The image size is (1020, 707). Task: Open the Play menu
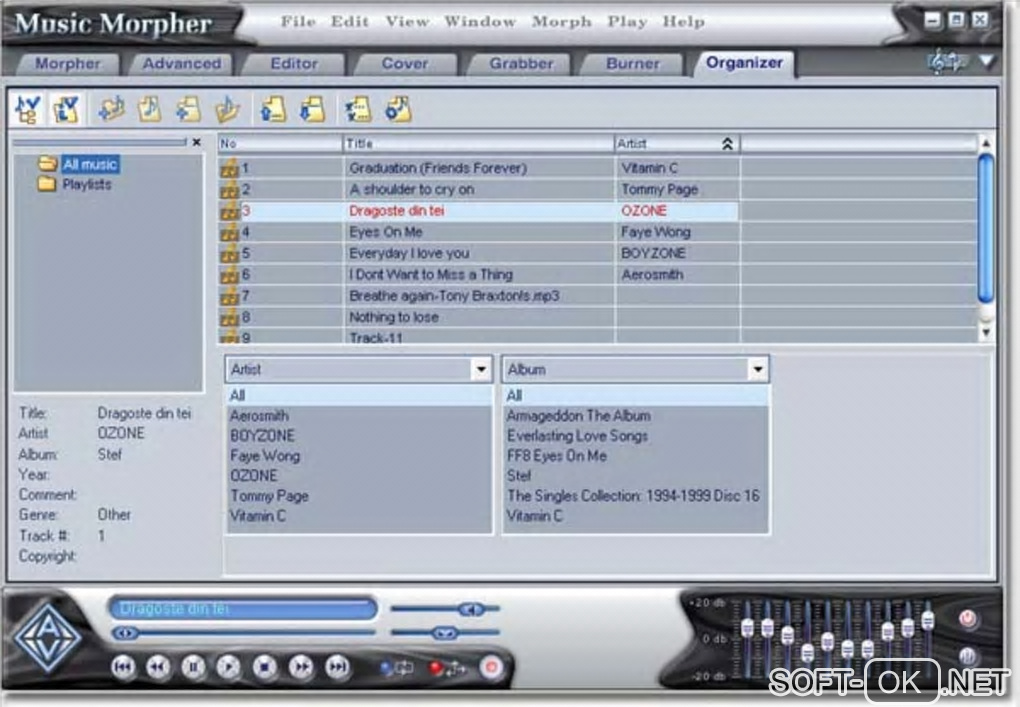[627, 21]
